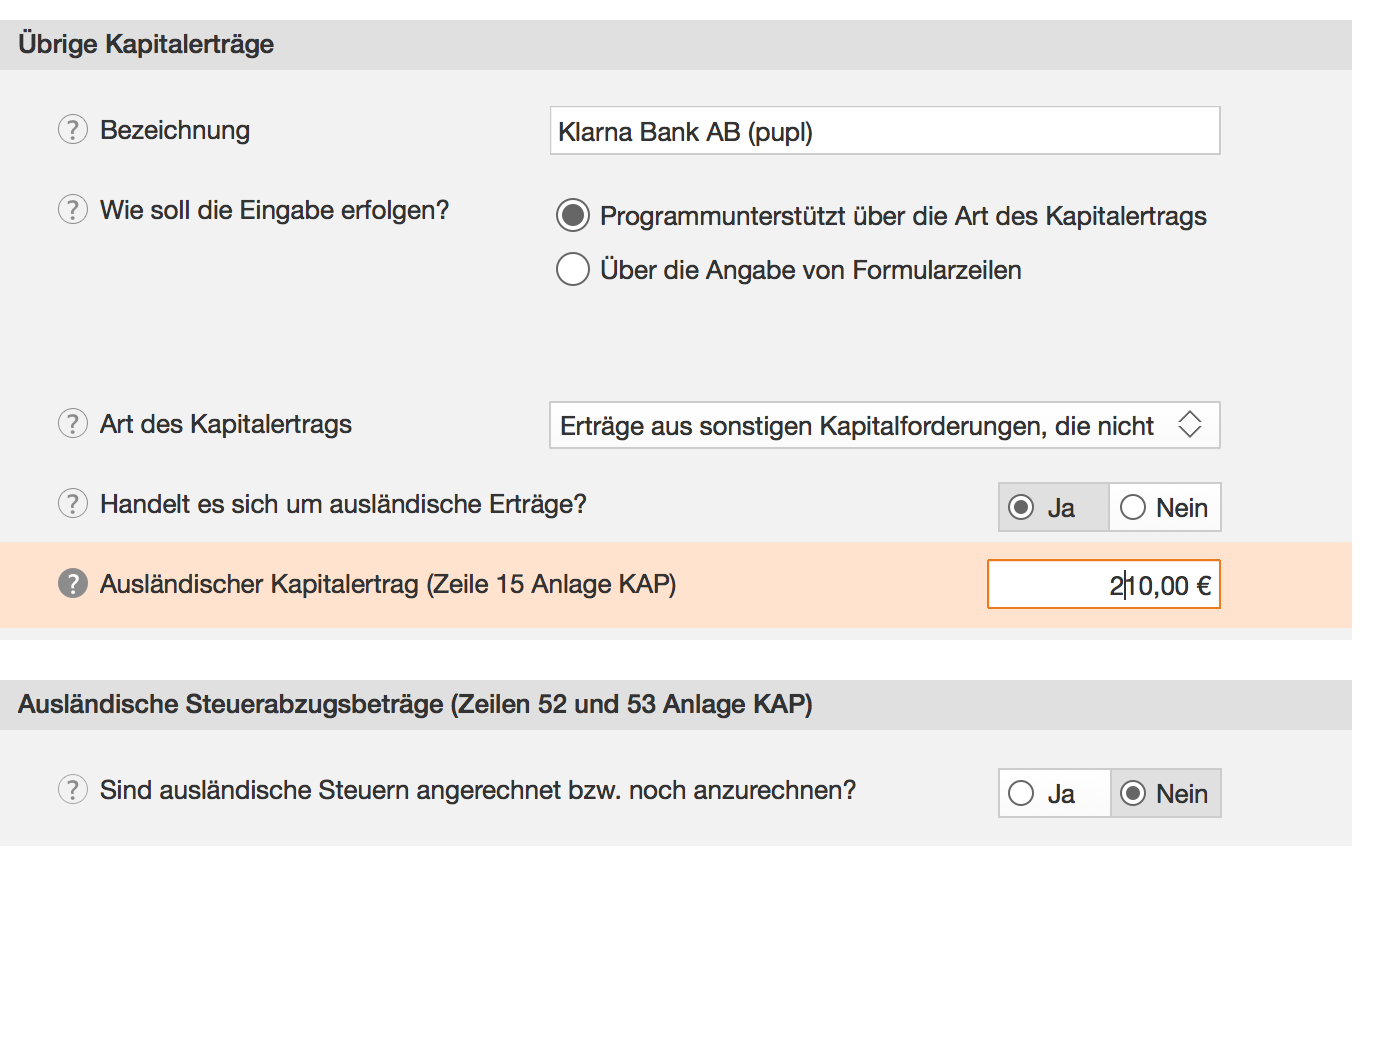Viewport: 1376px width, 1038px height.
Task: Select 'Programmunterstützt über die Art des Kapitalertrags'
Action: (x=573, y=216)
